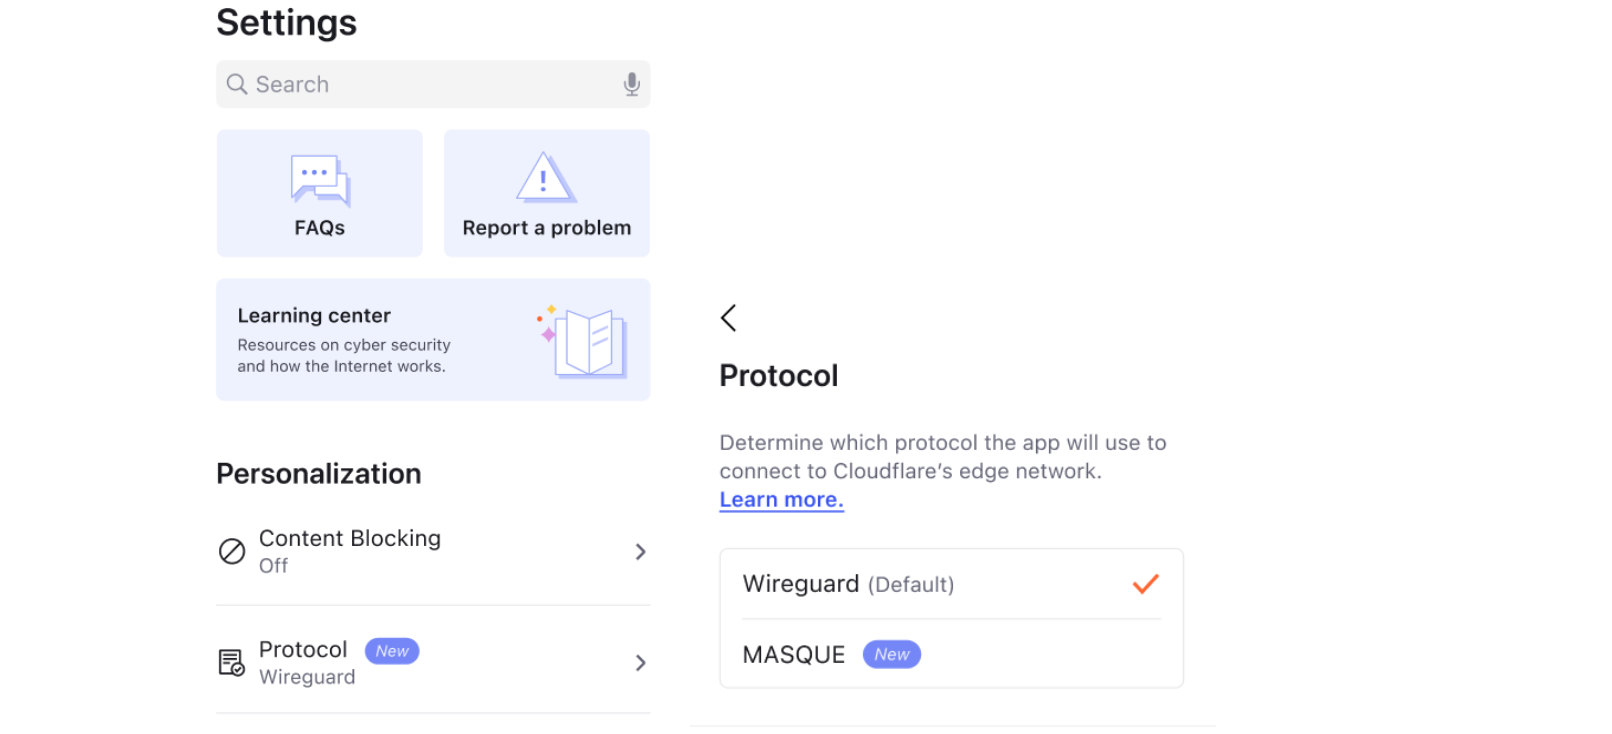Tap the microphone voice search icon
1612x734 pixels.
pos(632,84)
